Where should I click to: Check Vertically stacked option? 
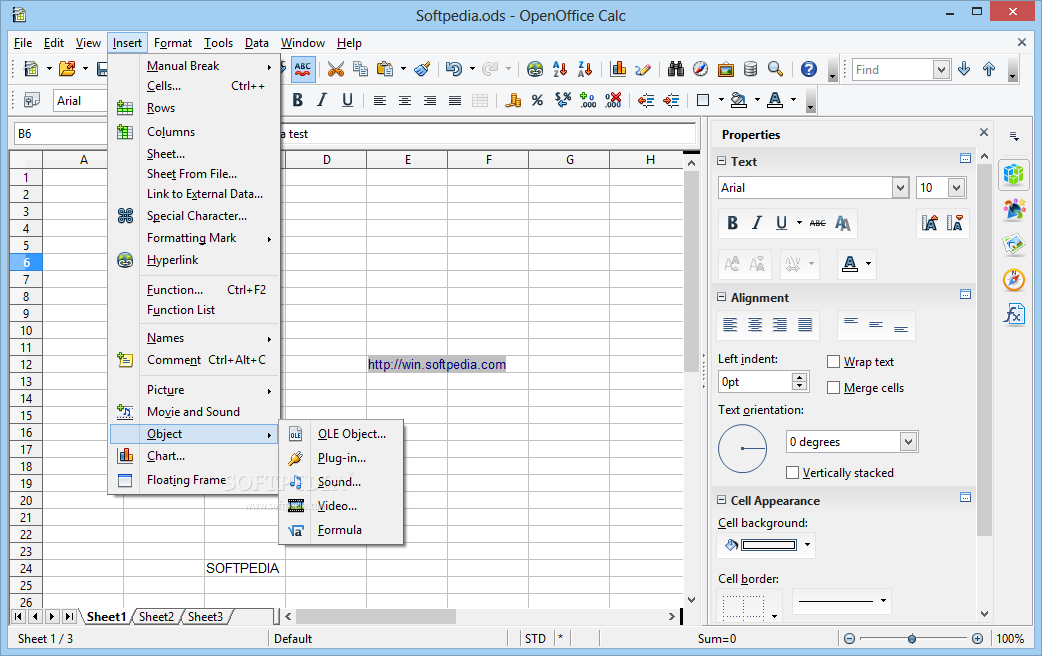pos(792,473)
